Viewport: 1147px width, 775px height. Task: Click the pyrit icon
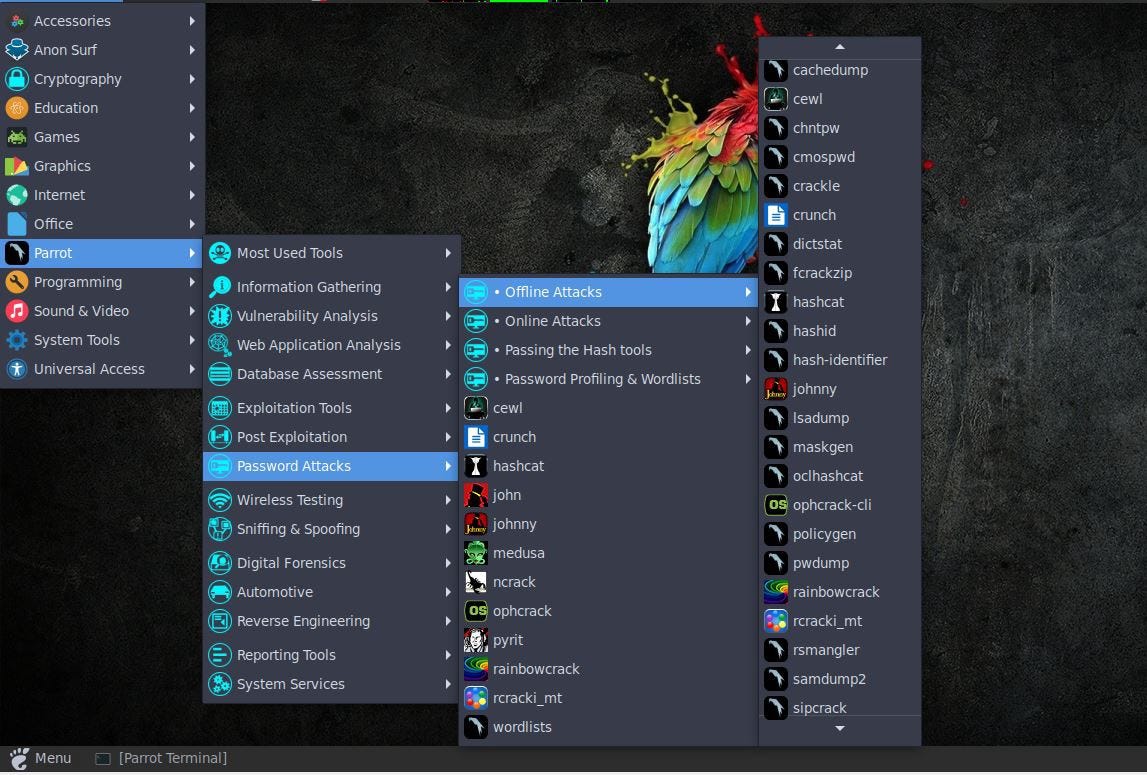[475, 640]
